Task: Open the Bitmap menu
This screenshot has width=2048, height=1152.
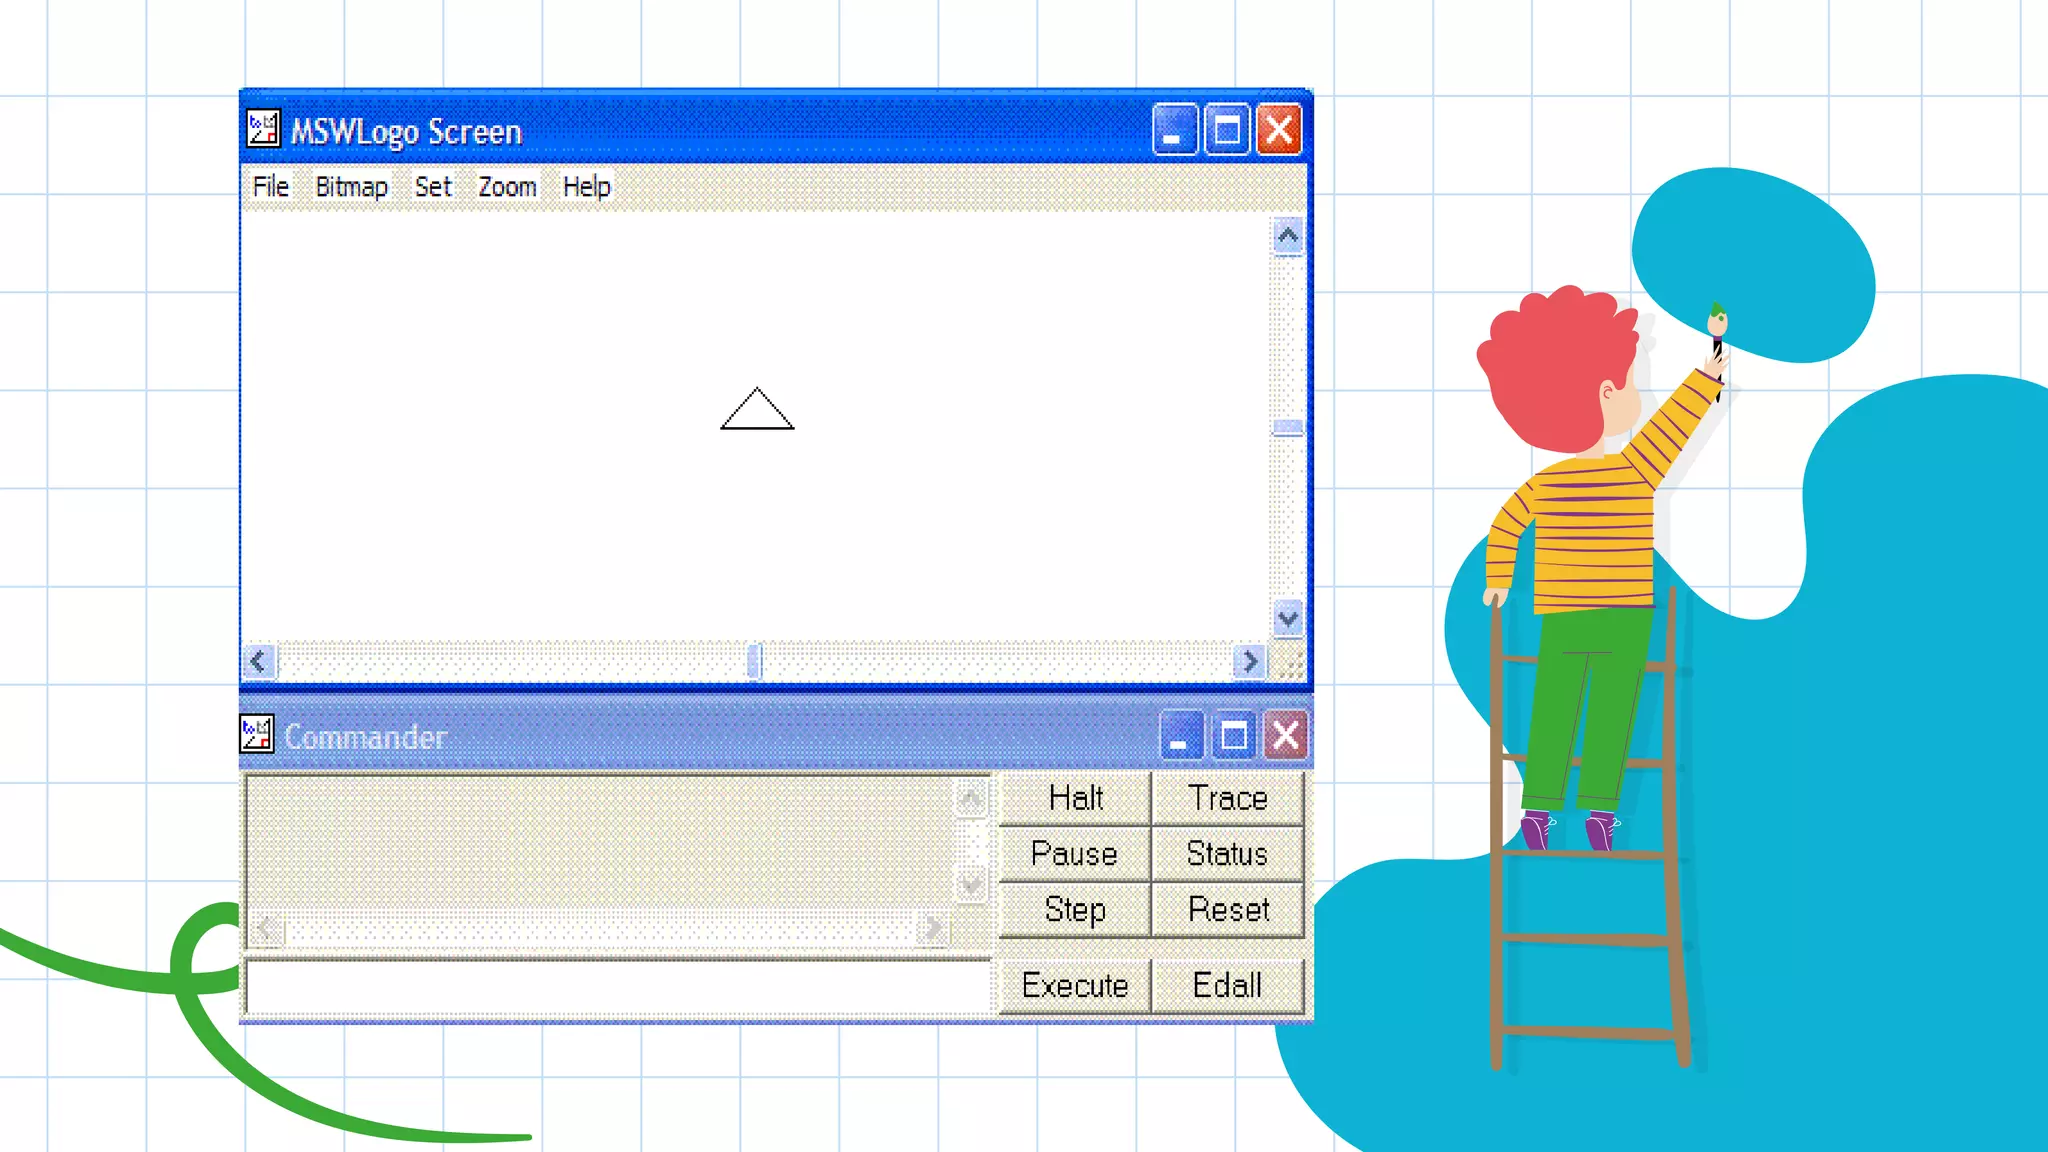Action: coord(351,187)
